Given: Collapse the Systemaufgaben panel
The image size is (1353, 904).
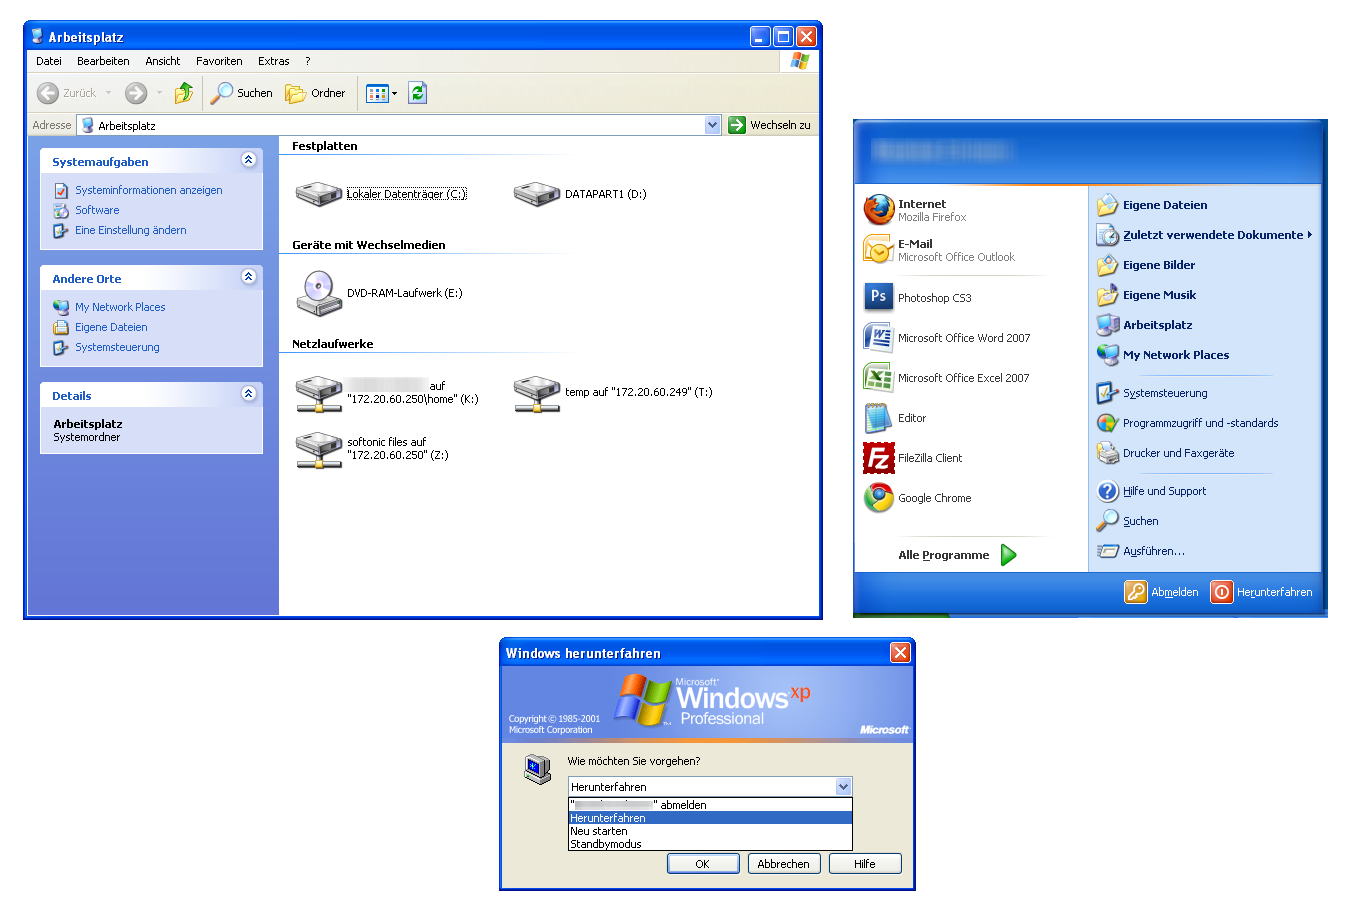Looking at the screenshot, I should (x=249, y=160).
